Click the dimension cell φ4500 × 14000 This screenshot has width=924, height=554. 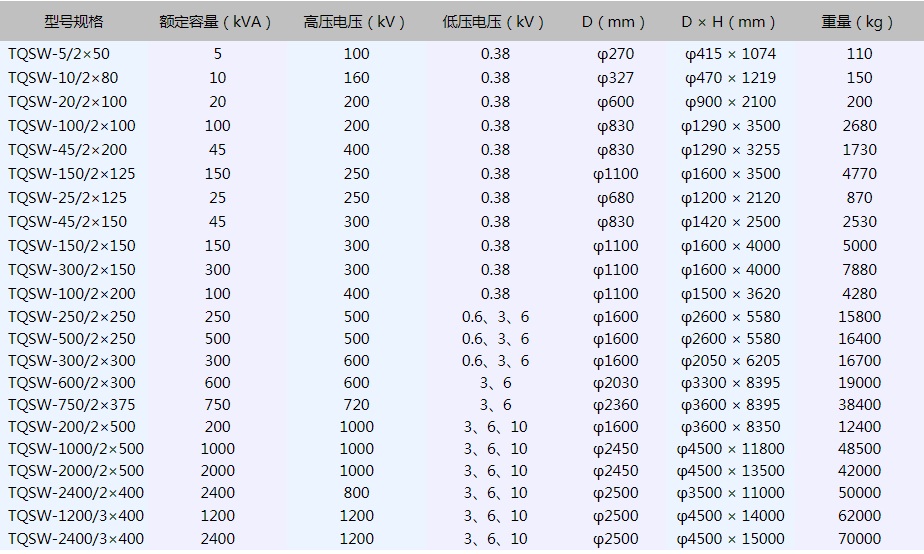point(730,516)
